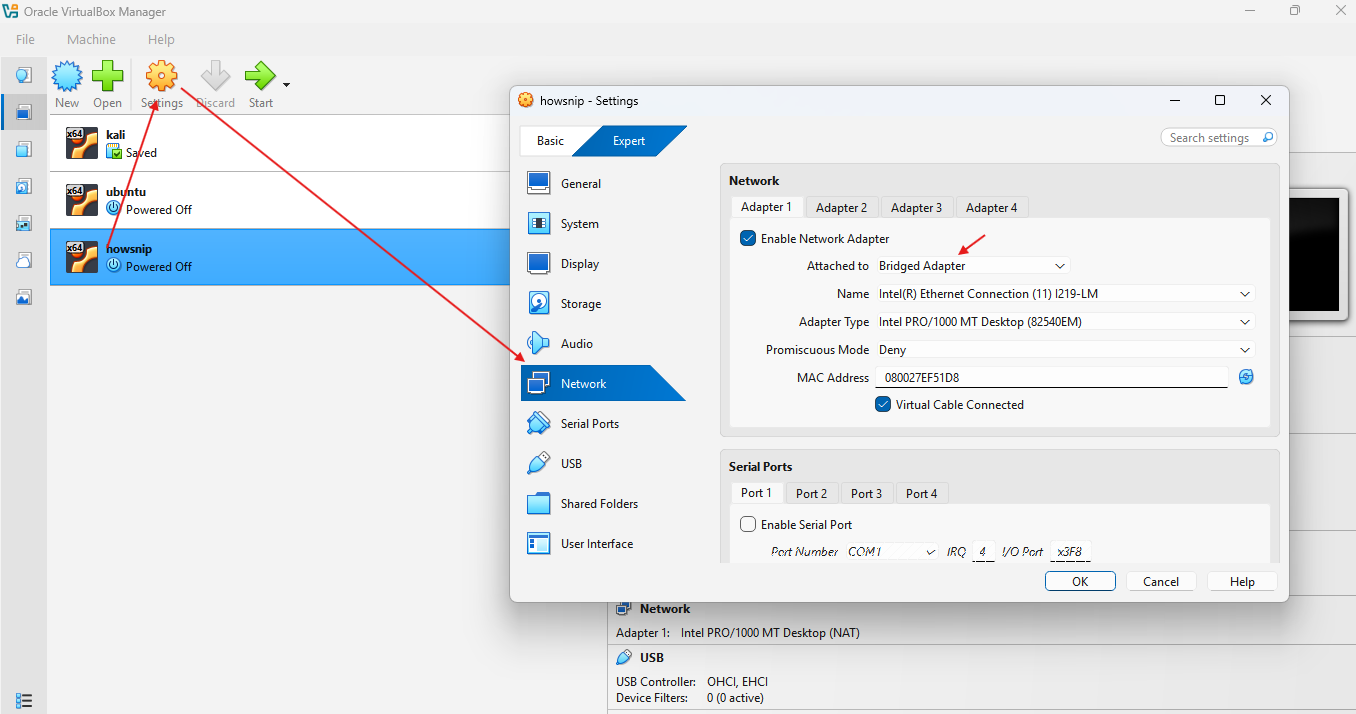Select the ubuntu virtual machine
Viewport: 1356px width, 714px height.
[279, 200]
